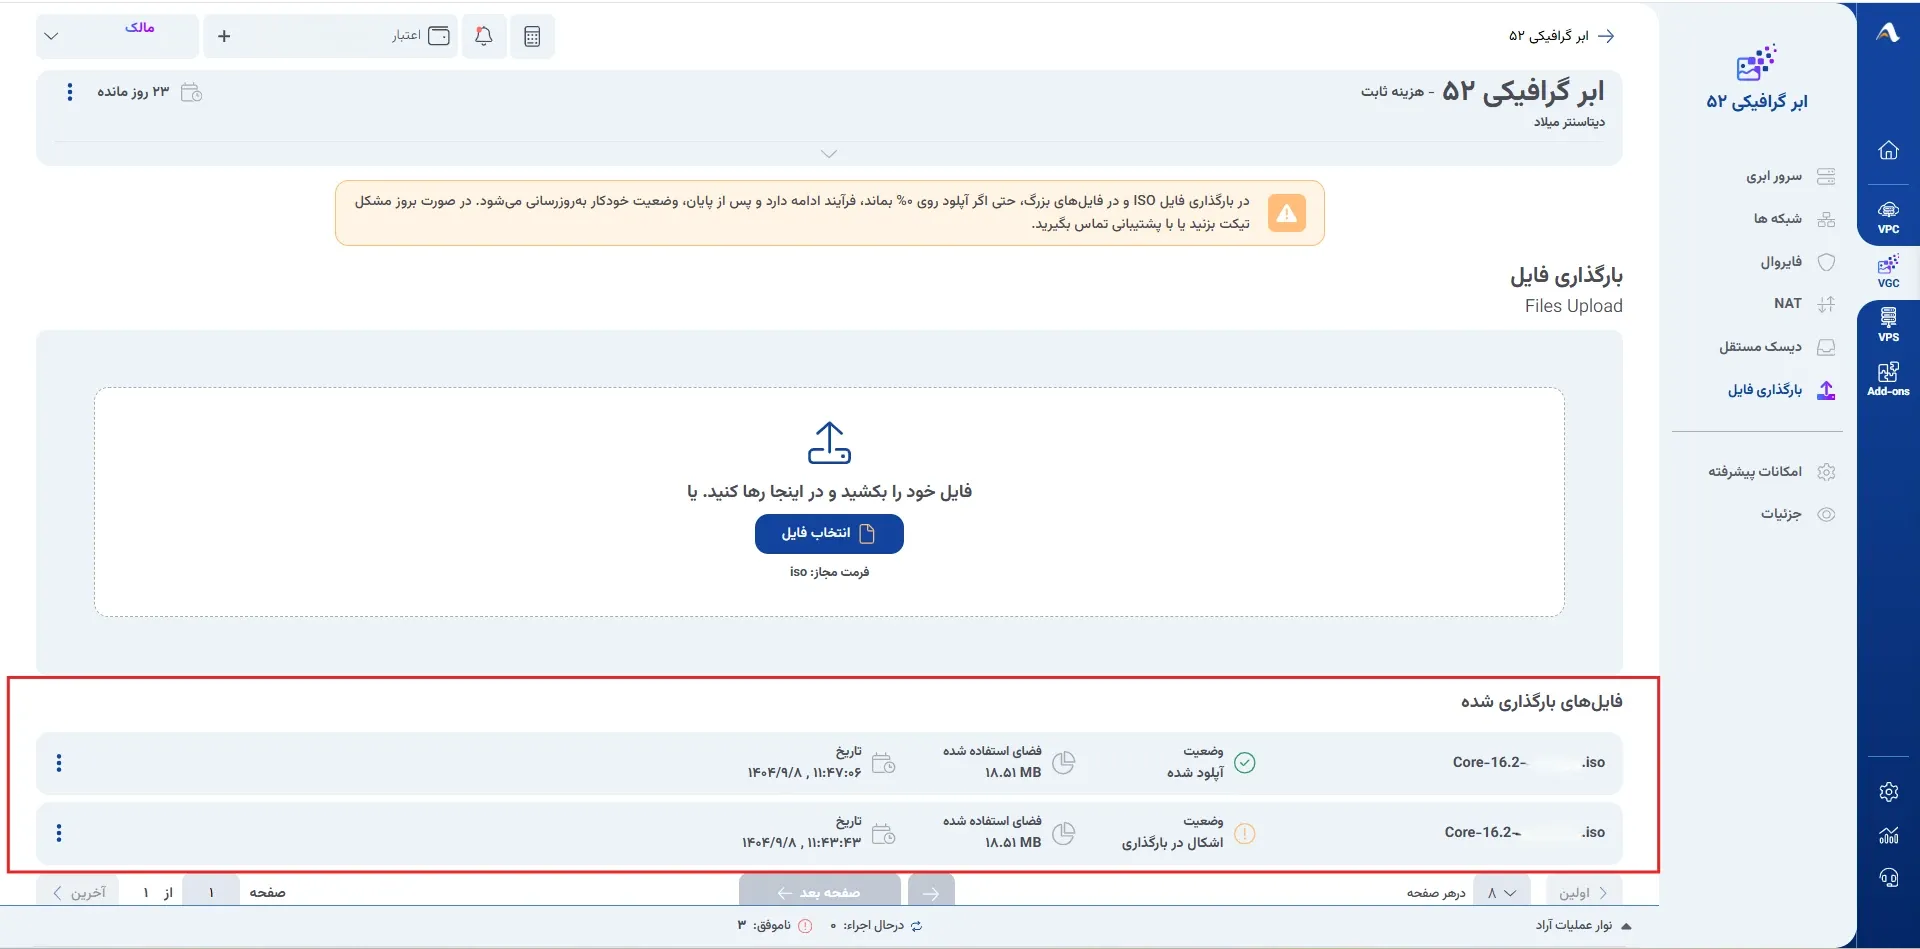This screenshot has height=949, width=1920.
Task: Open the Add-ons section
Action: (1888, 379)
